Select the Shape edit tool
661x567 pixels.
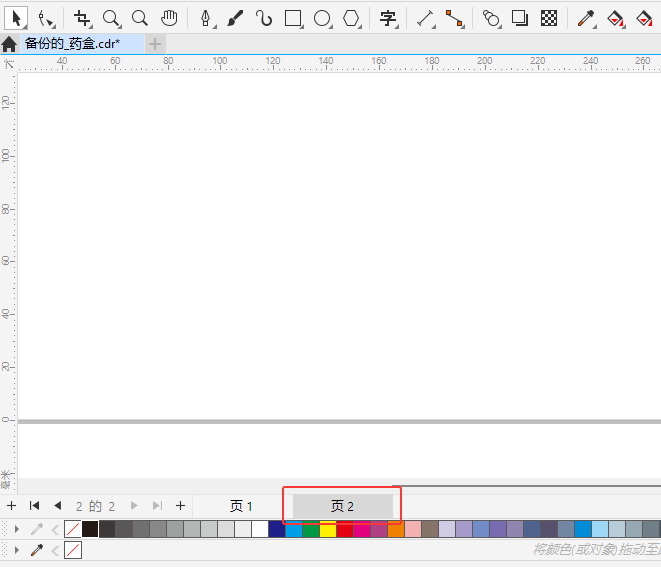tap(46, 19)
